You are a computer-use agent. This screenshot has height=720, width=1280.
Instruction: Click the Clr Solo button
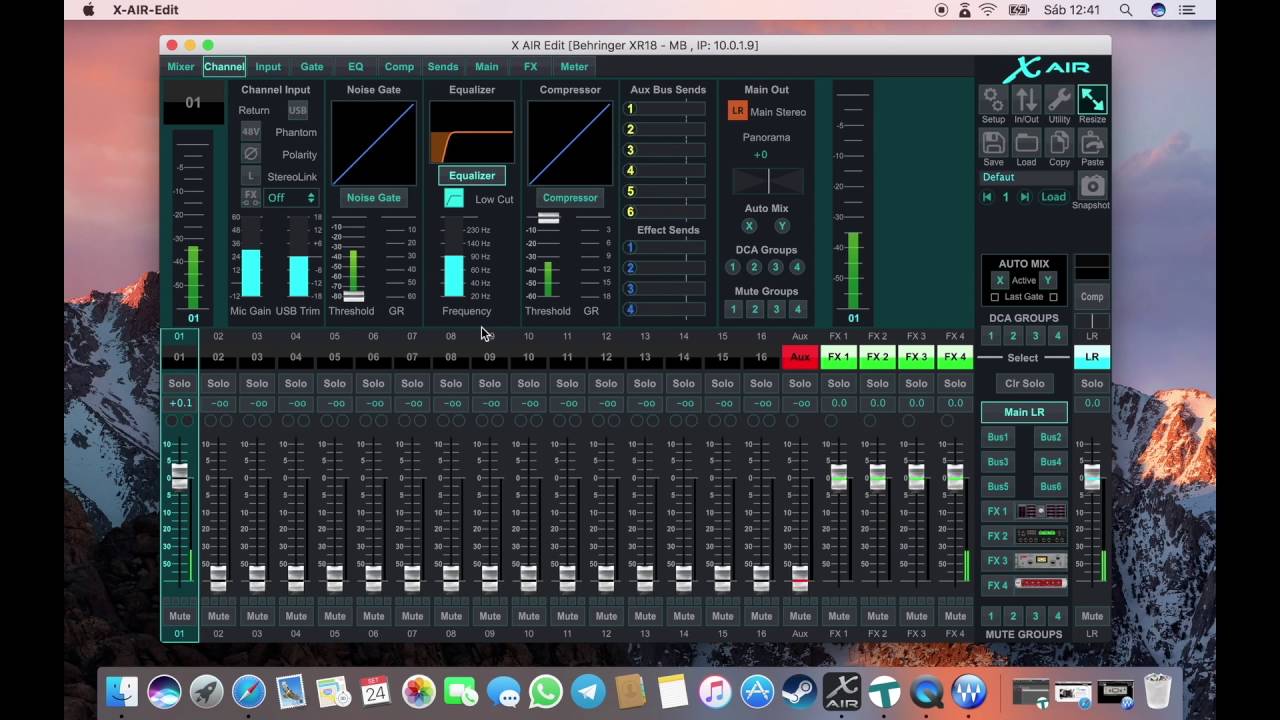tap(1024, 384)
